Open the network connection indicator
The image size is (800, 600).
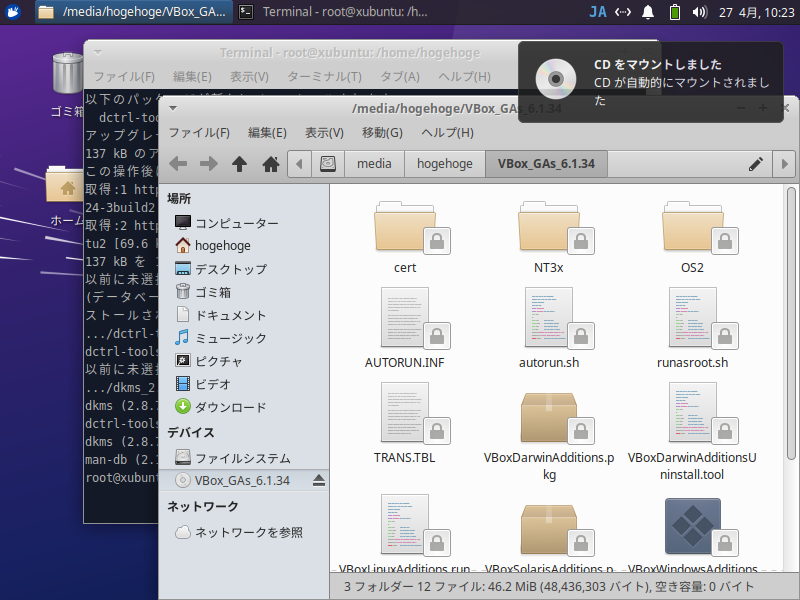[623, 12]
